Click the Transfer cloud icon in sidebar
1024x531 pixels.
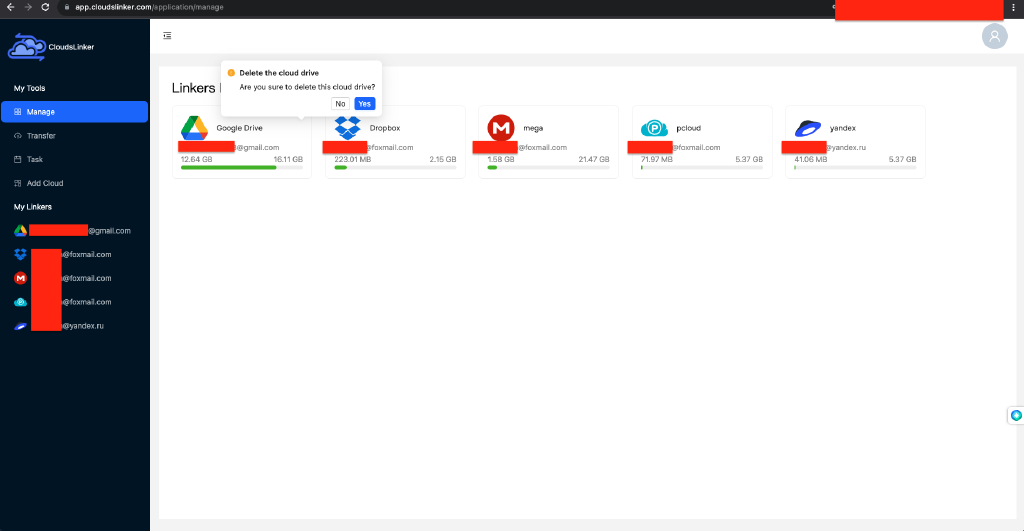[x=18, y=136]
